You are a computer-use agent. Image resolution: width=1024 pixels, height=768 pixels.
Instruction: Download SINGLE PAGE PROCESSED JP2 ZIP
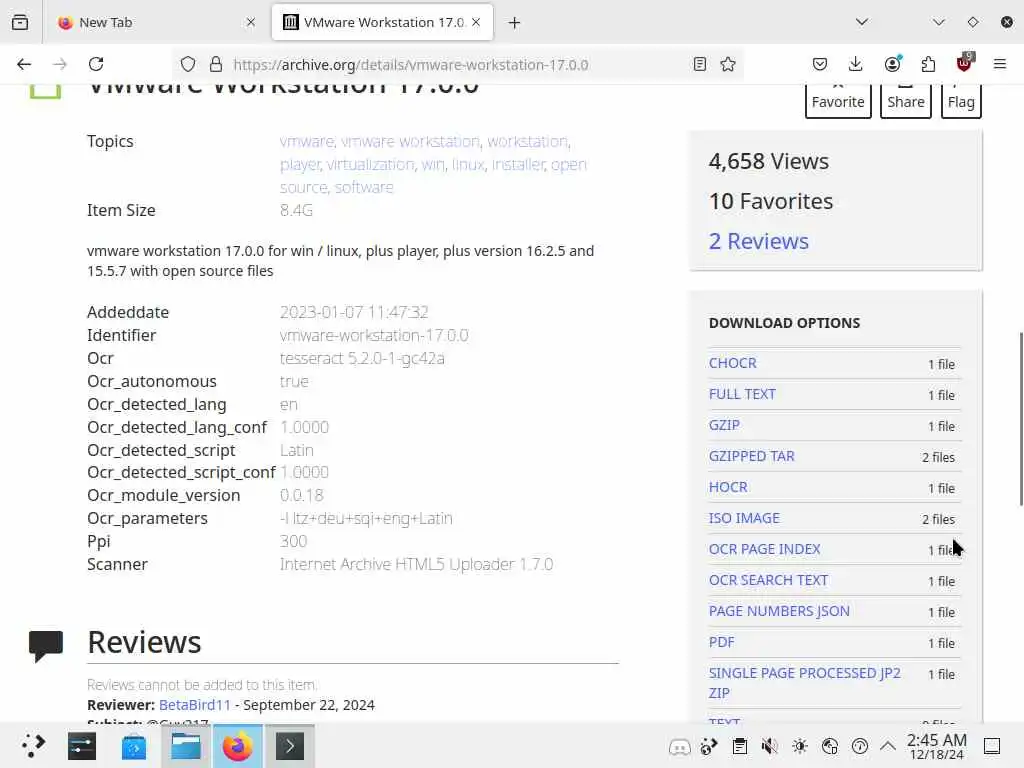coord(805,683)
